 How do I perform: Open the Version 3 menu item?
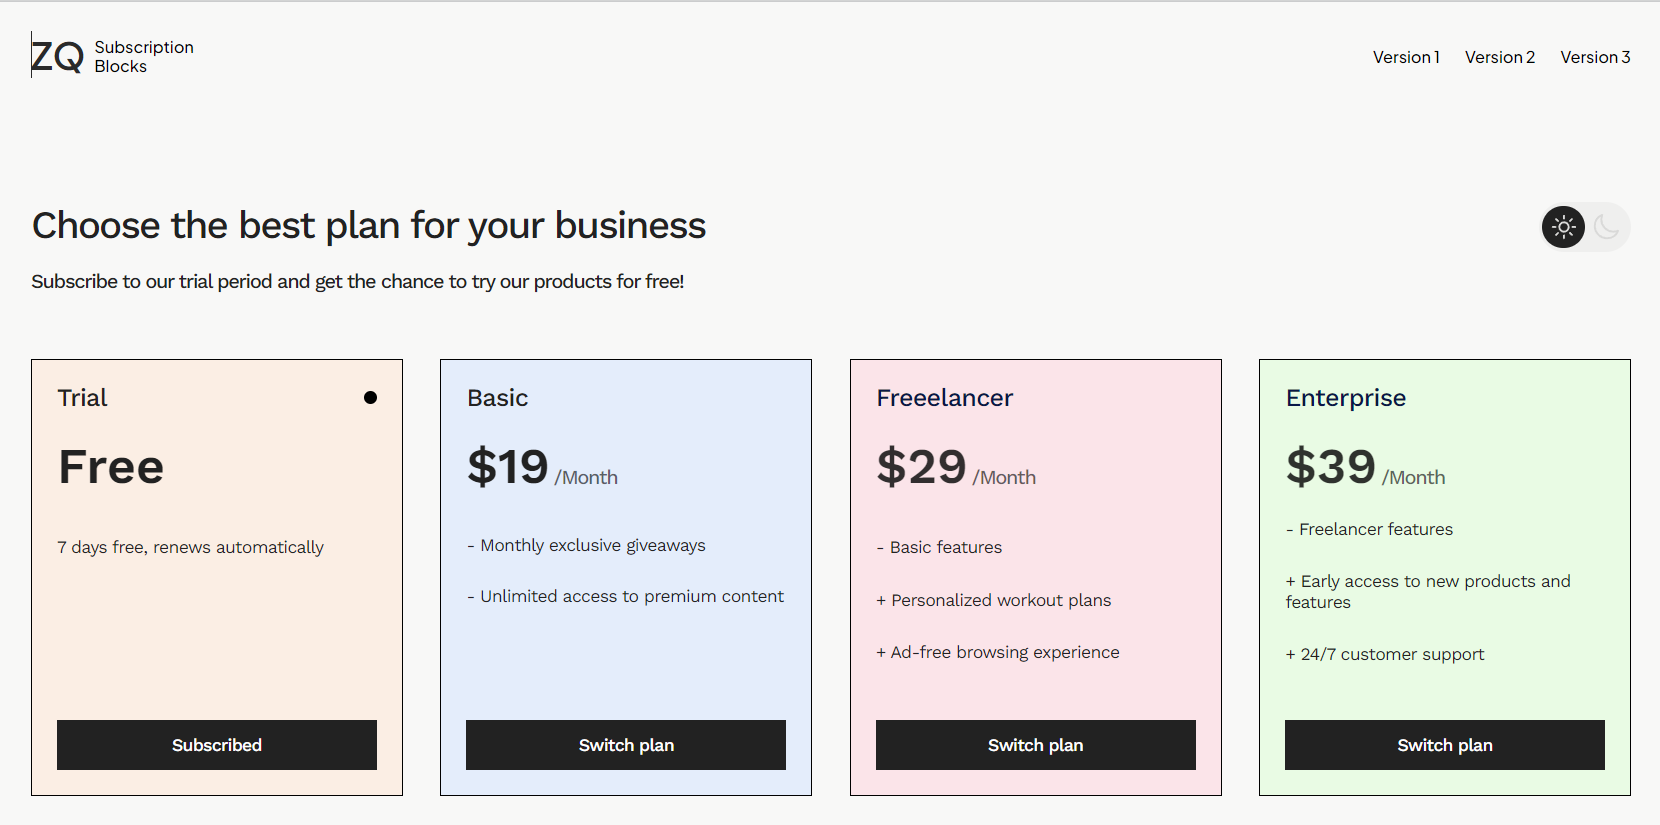coord(1595,57)
